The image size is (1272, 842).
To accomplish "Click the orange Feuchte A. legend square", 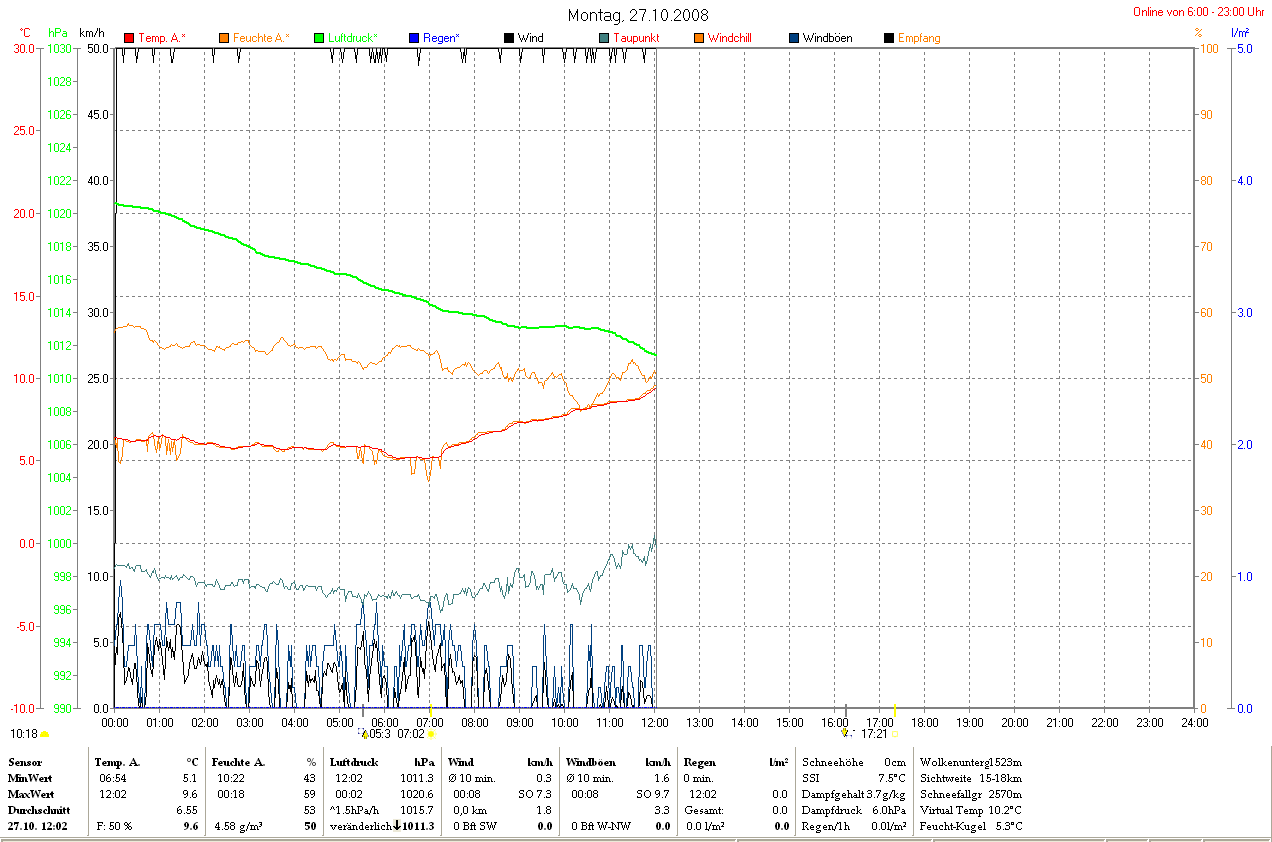I will click(224, 38).
